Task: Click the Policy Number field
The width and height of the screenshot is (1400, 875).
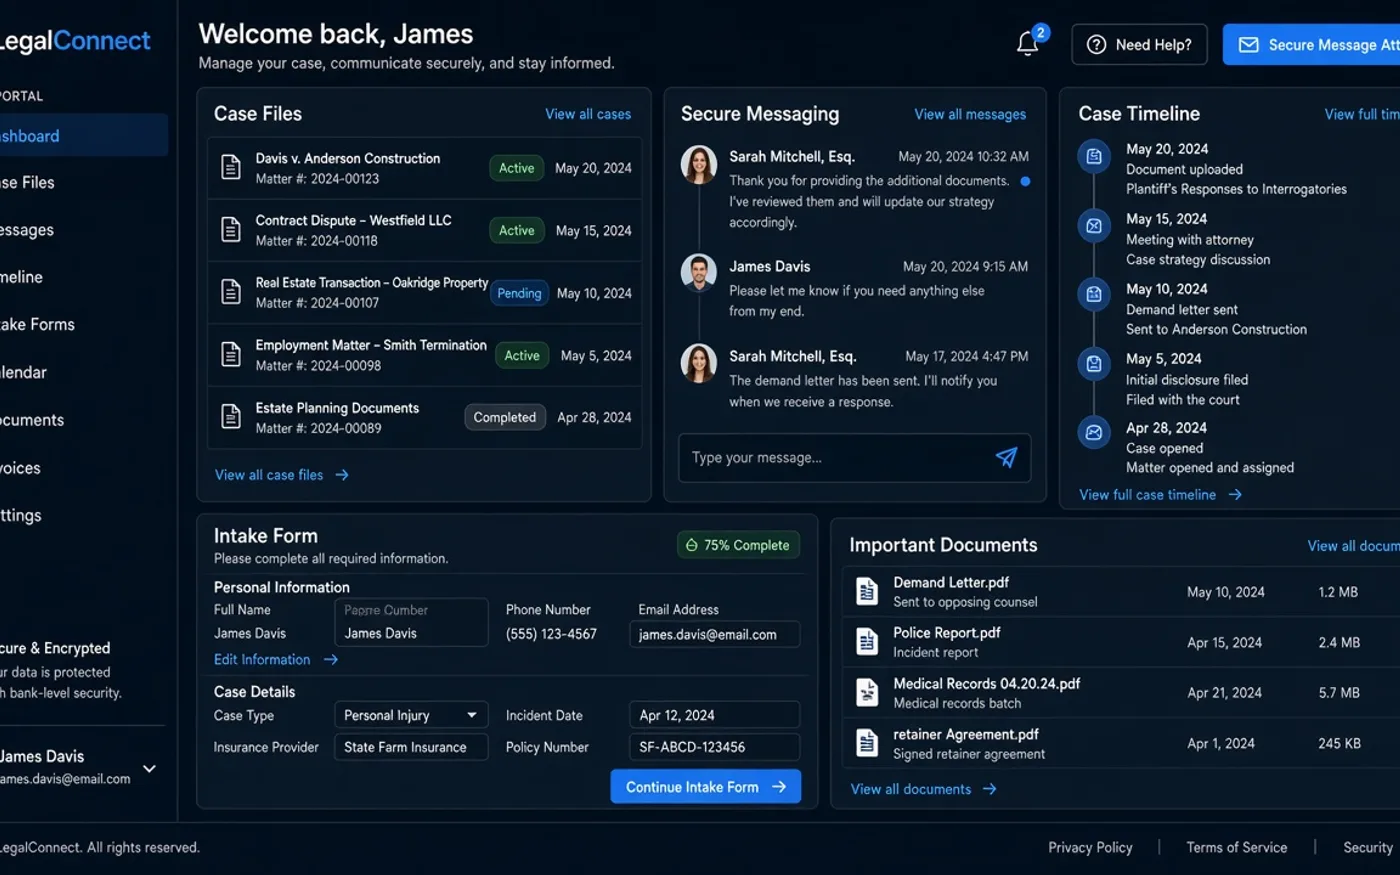Action: [715, 747]
